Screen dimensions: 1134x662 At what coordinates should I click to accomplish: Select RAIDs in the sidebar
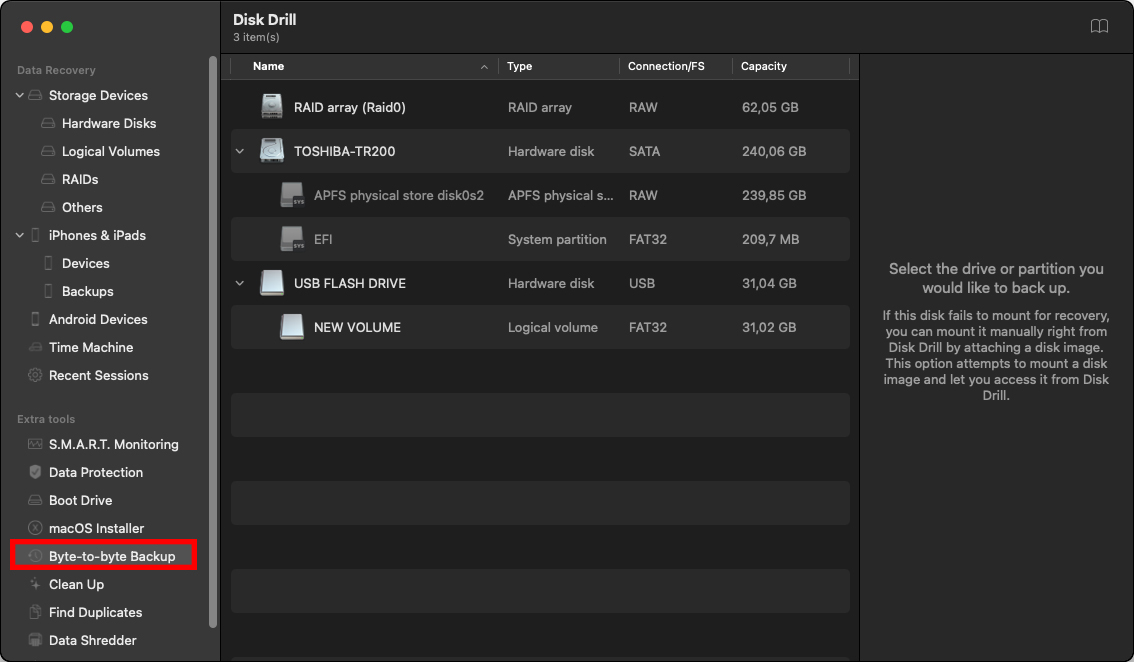[x=80, y=179]
